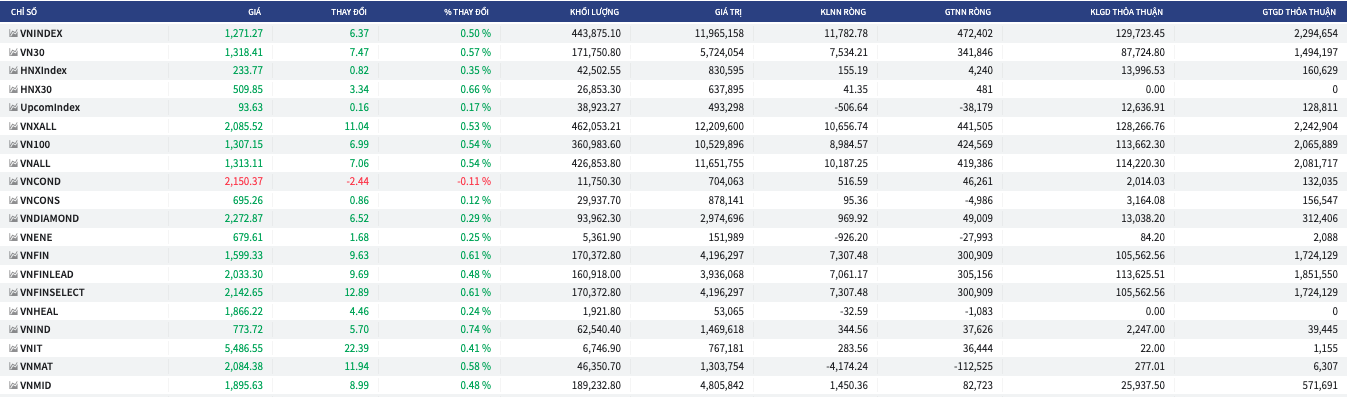Click the GTGD THỎA THUẬN column header
The image size is (1348, 397).
1304,11
